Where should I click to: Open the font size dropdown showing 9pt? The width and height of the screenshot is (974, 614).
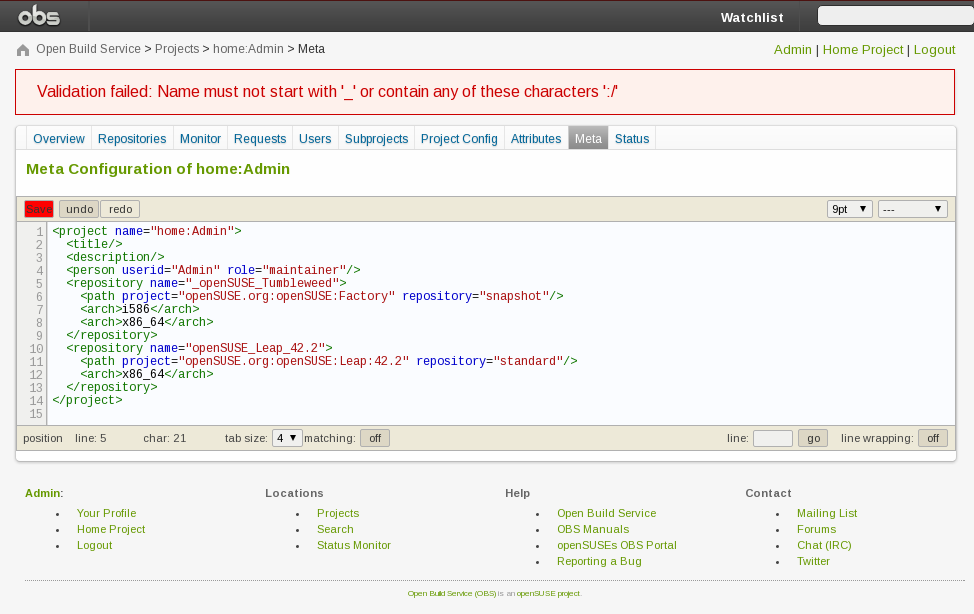(x=848, y=208)
